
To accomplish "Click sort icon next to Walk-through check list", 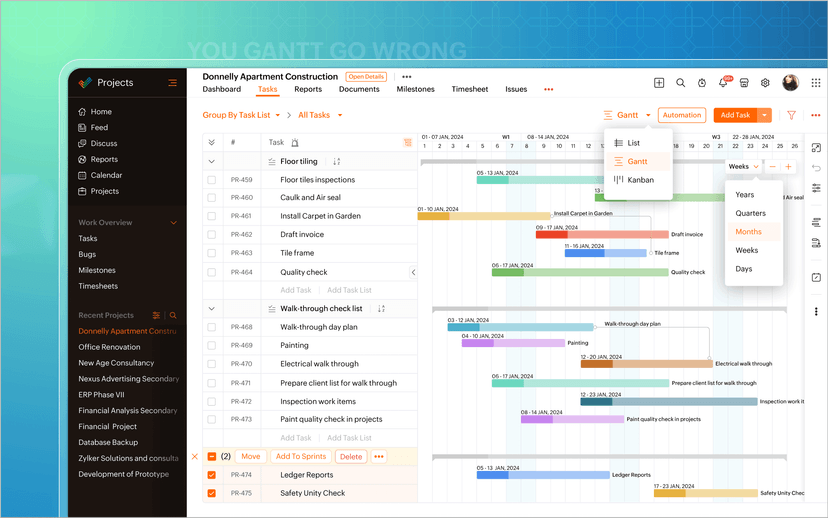I will (381, 308).
